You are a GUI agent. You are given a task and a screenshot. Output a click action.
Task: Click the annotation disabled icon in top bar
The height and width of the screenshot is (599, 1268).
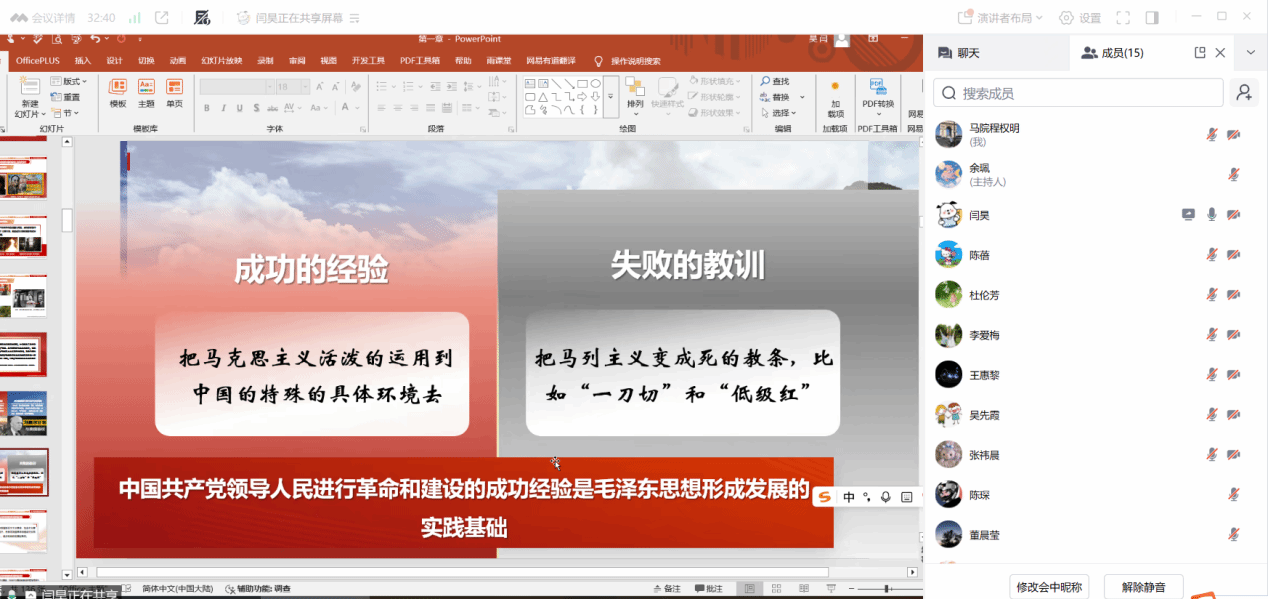coord(202,18)
